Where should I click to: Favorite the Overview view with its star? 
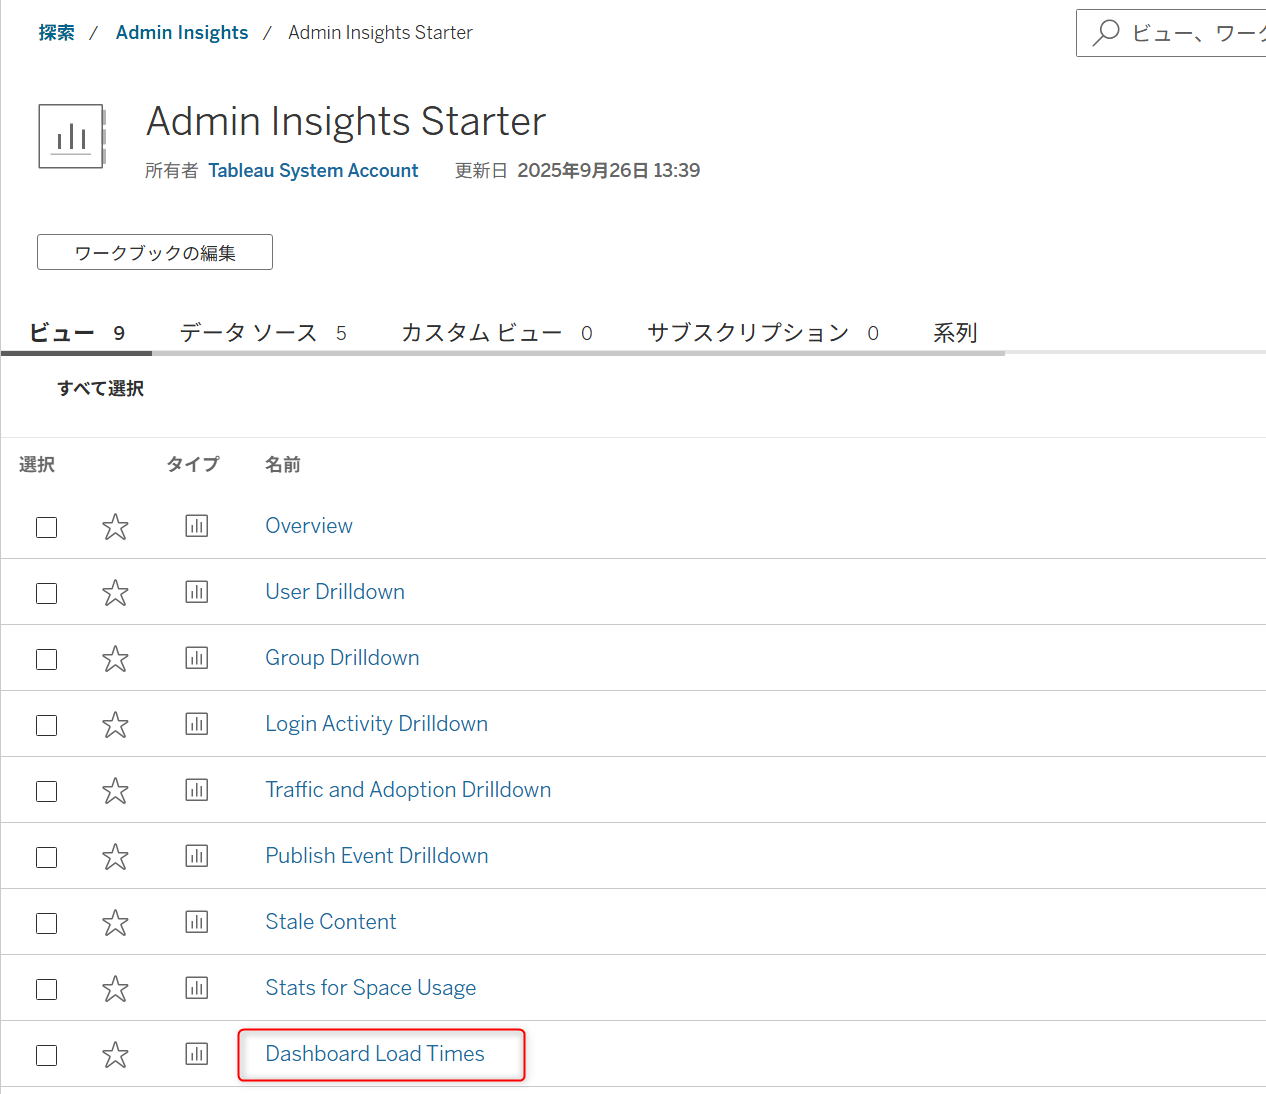(115, 526)
